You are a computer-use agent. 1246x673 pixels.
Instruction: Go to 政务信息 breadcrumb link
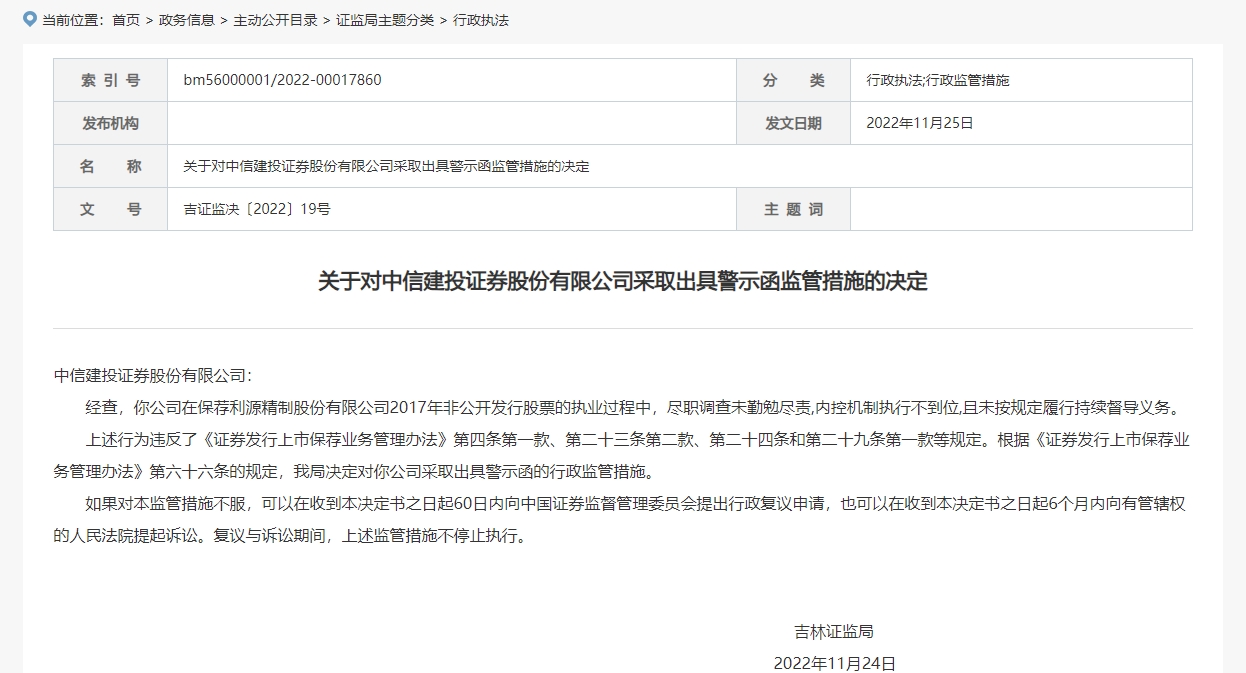[x=187, y=20]
